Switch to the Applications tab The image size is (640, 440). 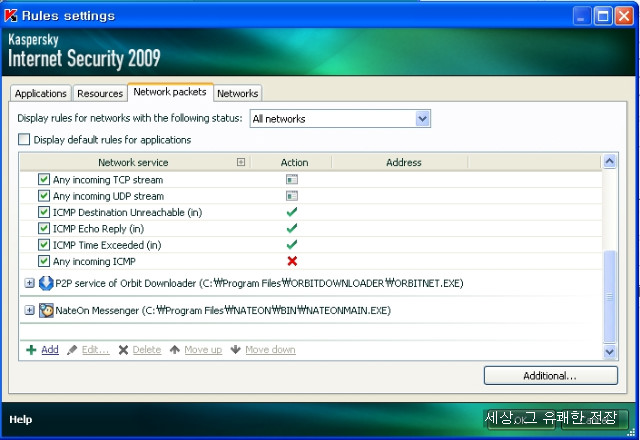click(40, 93)
